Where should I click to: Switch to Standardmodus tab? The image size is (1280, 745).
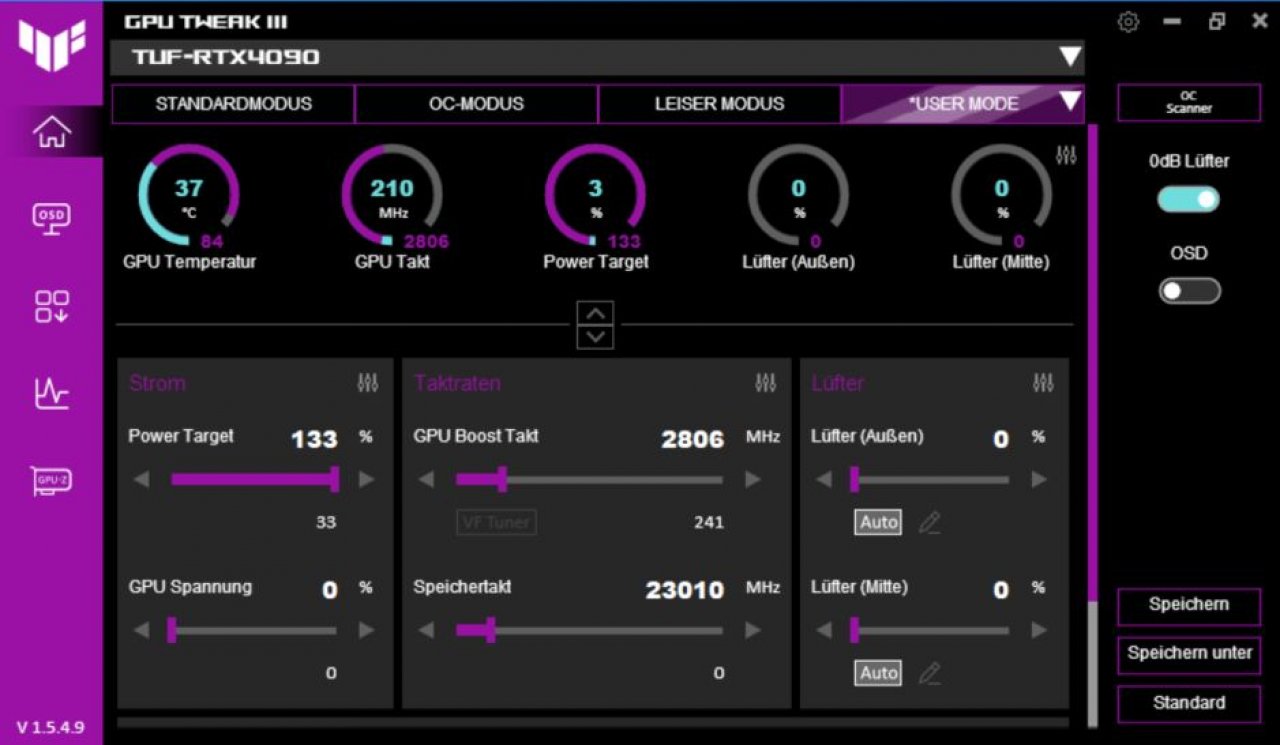[233, 104]
